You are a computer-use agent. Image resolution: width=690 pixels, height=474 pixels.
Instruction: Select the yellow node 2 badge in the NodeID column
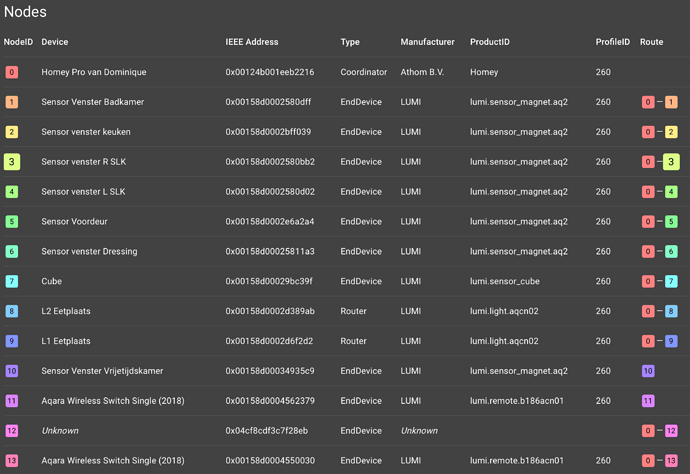pyautogui.click(x=12, y=132)
